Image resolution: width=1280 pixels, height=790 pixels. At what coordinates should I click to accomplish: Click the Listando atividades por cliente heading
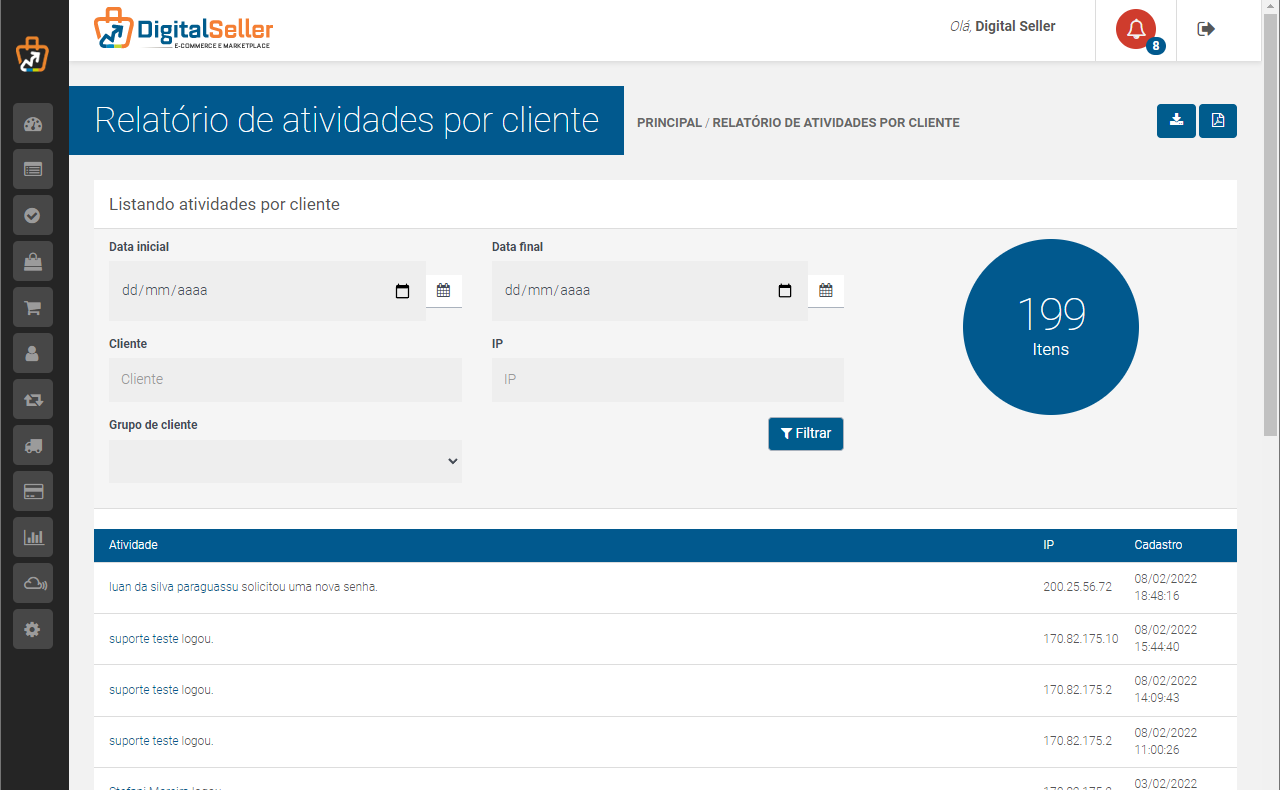[x=224, y=204]
